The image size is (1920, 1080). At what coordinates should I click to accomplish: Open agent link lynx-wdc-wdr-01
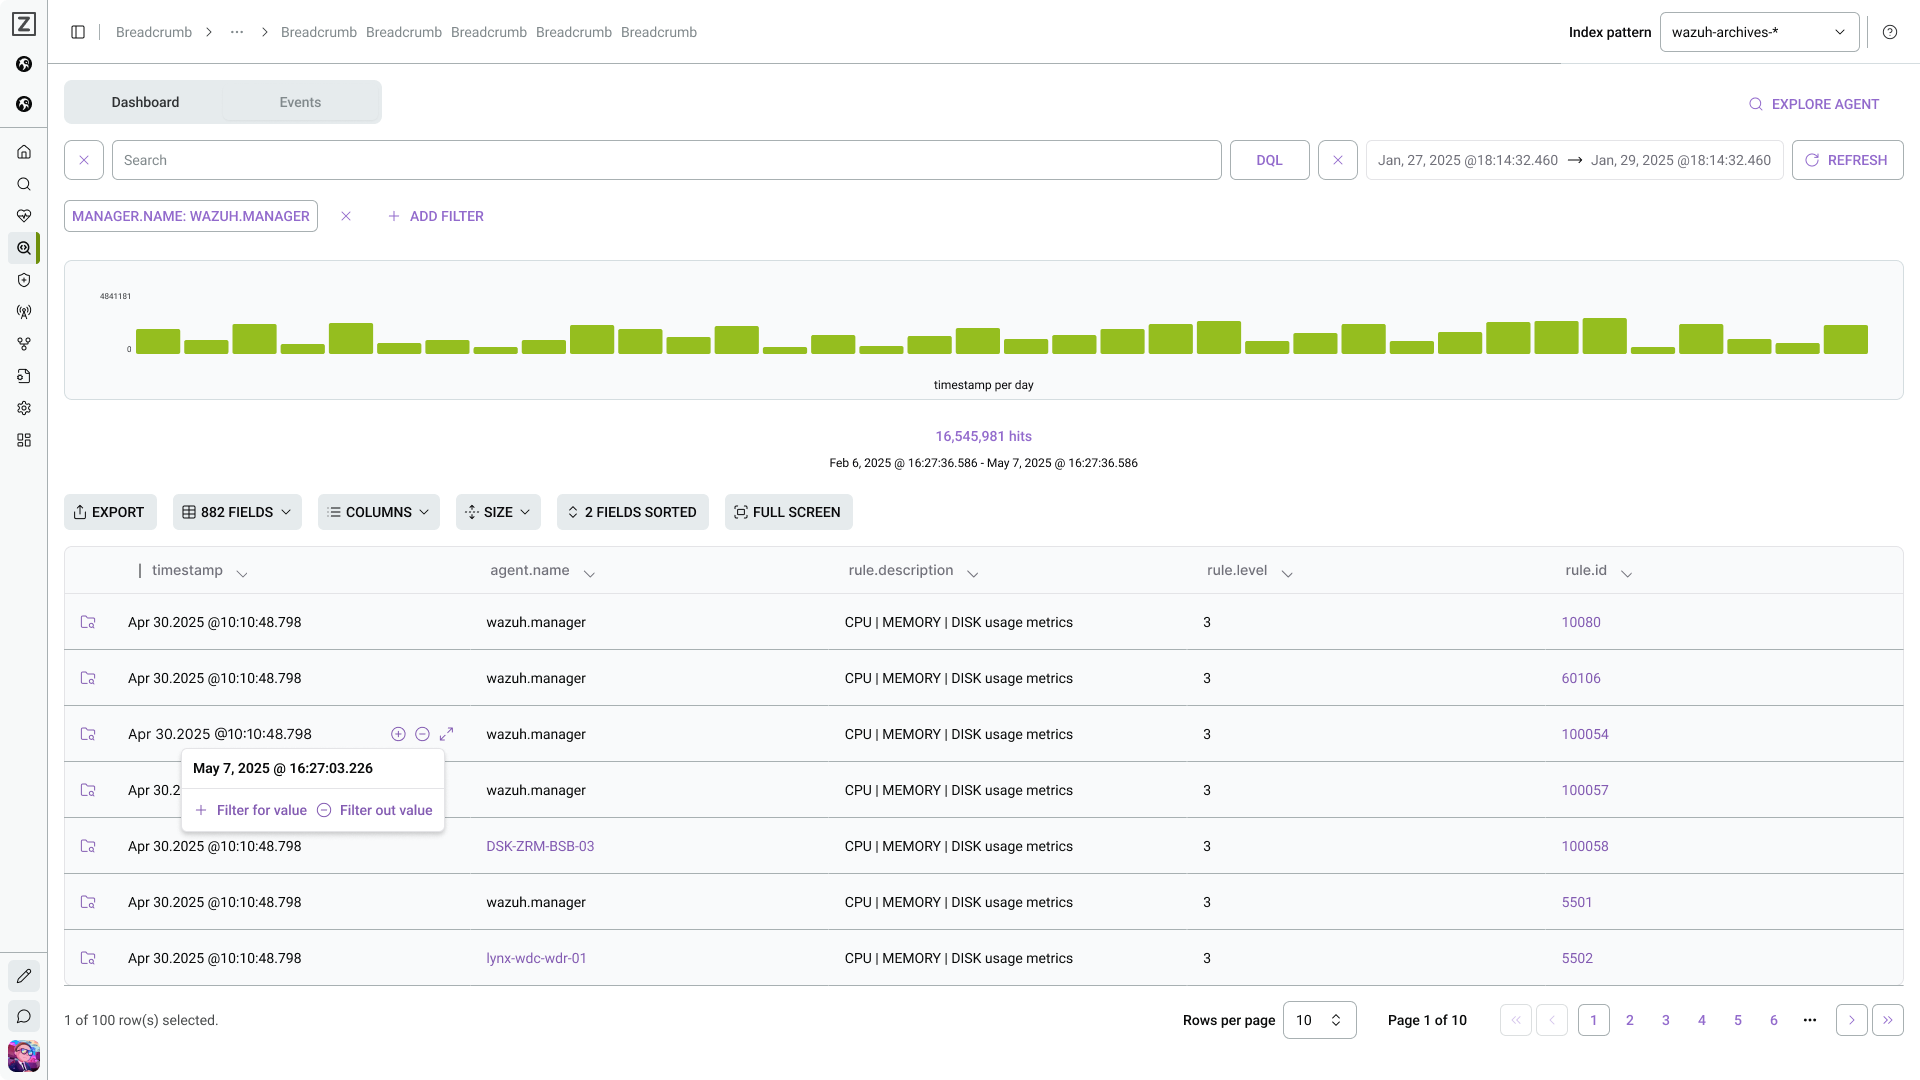tap(536, 958)
